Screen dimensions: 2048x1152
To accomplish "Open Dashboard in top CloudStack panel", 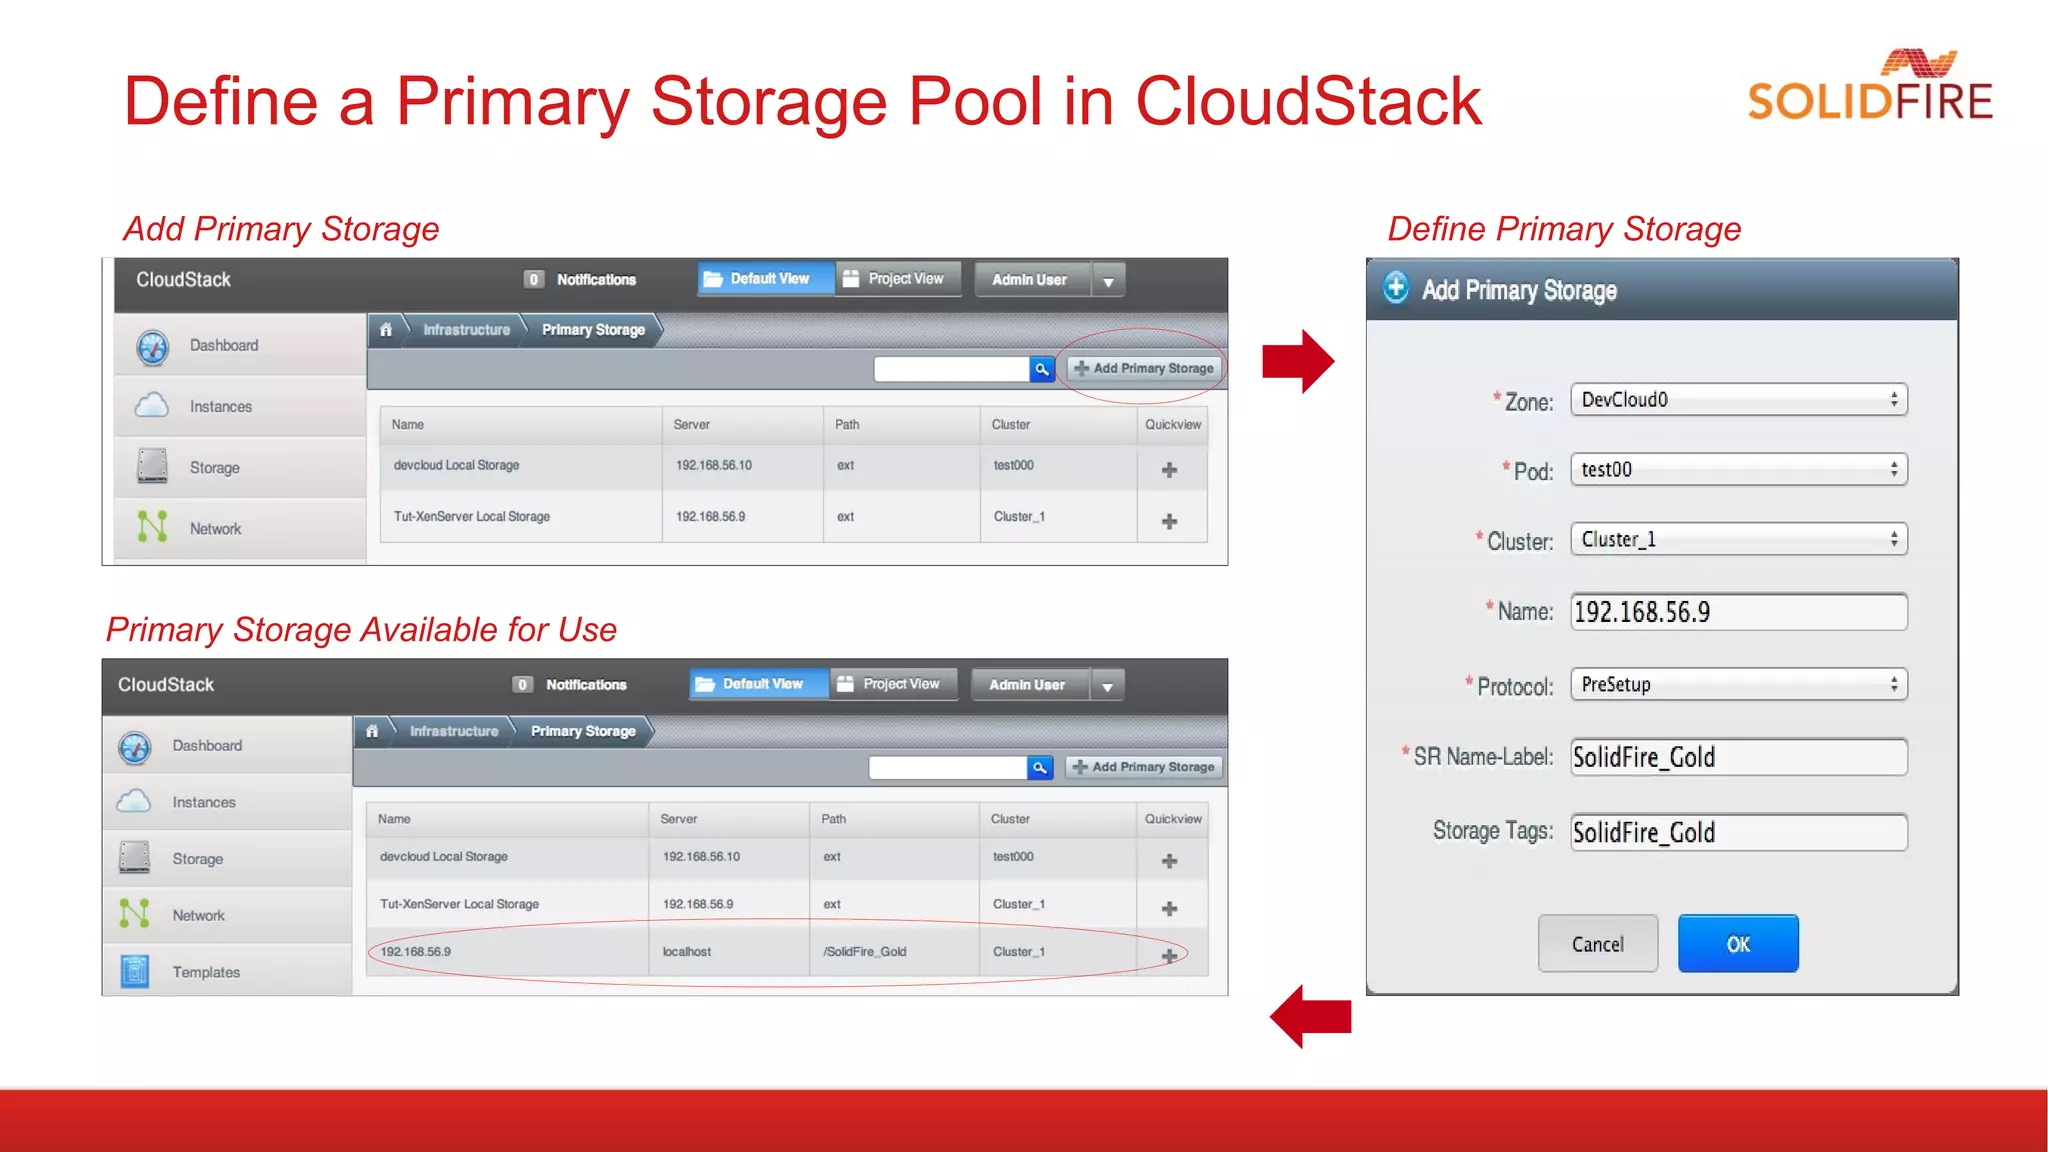I will click(240, 345).
